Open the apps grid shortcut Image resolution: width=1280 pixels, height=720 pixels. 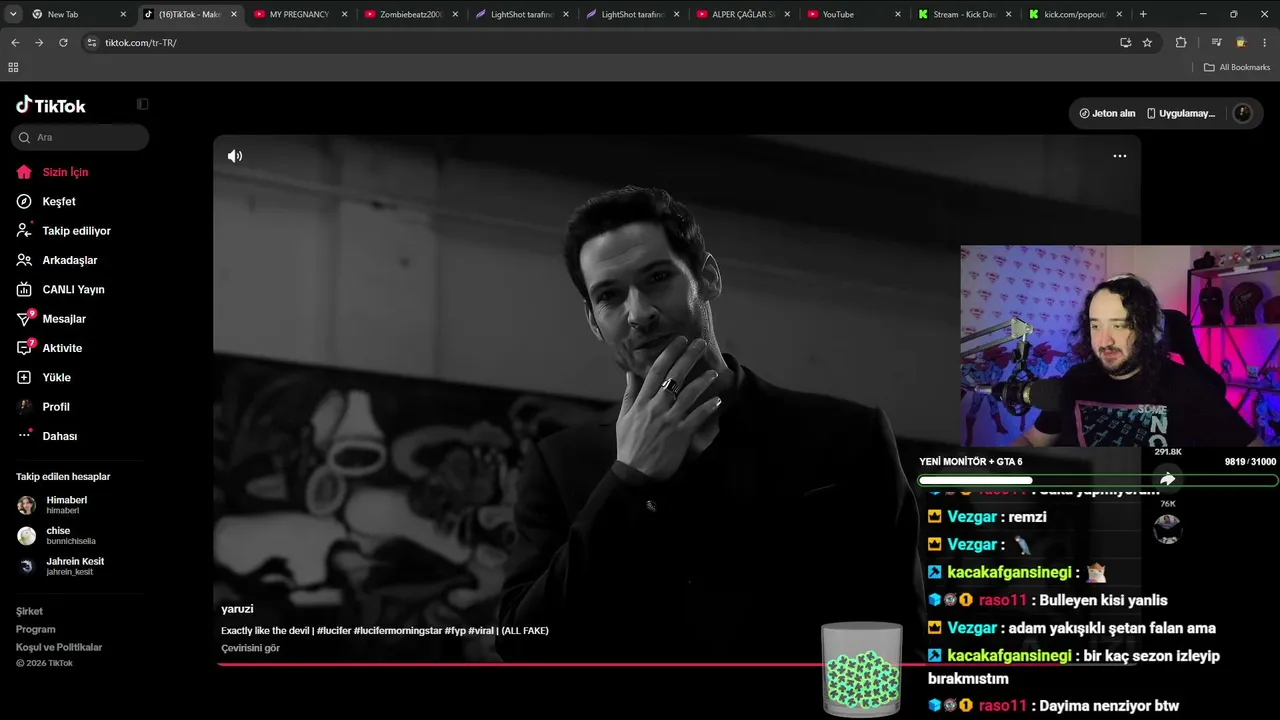(x=13, y=67)
